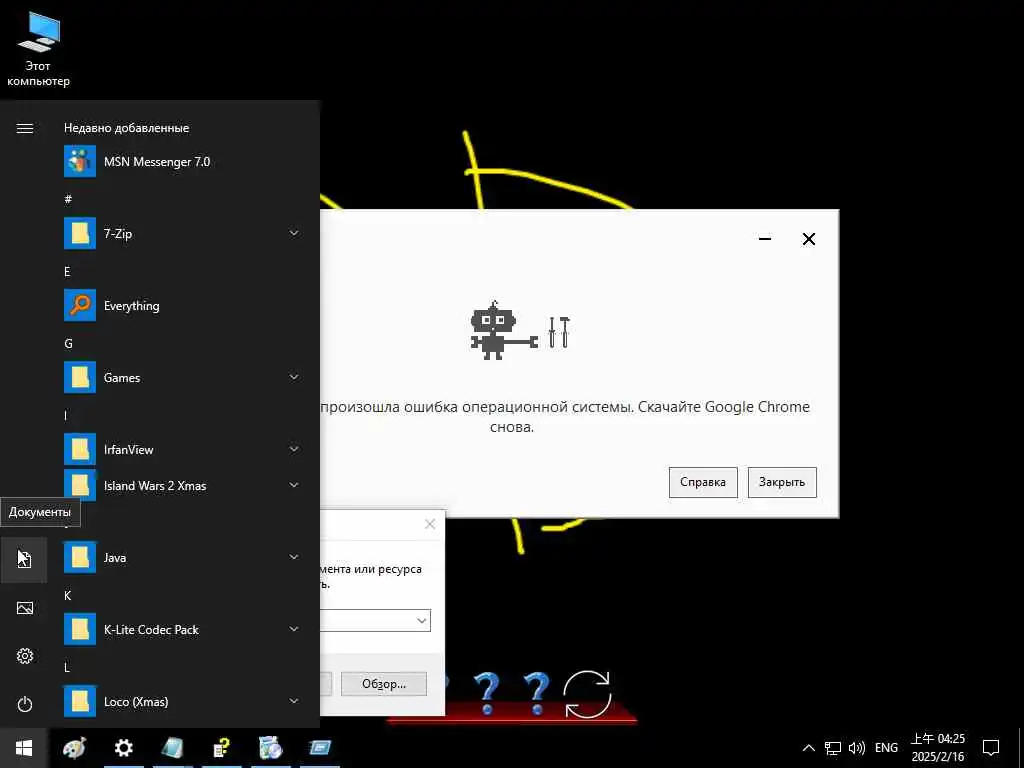
Task: Open the notification center icon
Action: click(991, 748)
